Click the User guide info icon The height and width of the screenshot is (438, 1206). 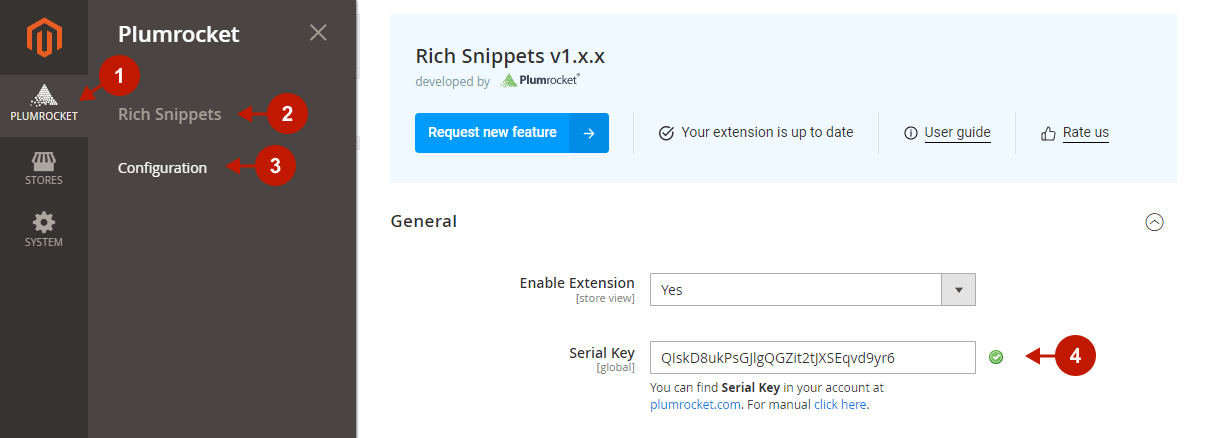pyautogui.click(x=910, y=133)
